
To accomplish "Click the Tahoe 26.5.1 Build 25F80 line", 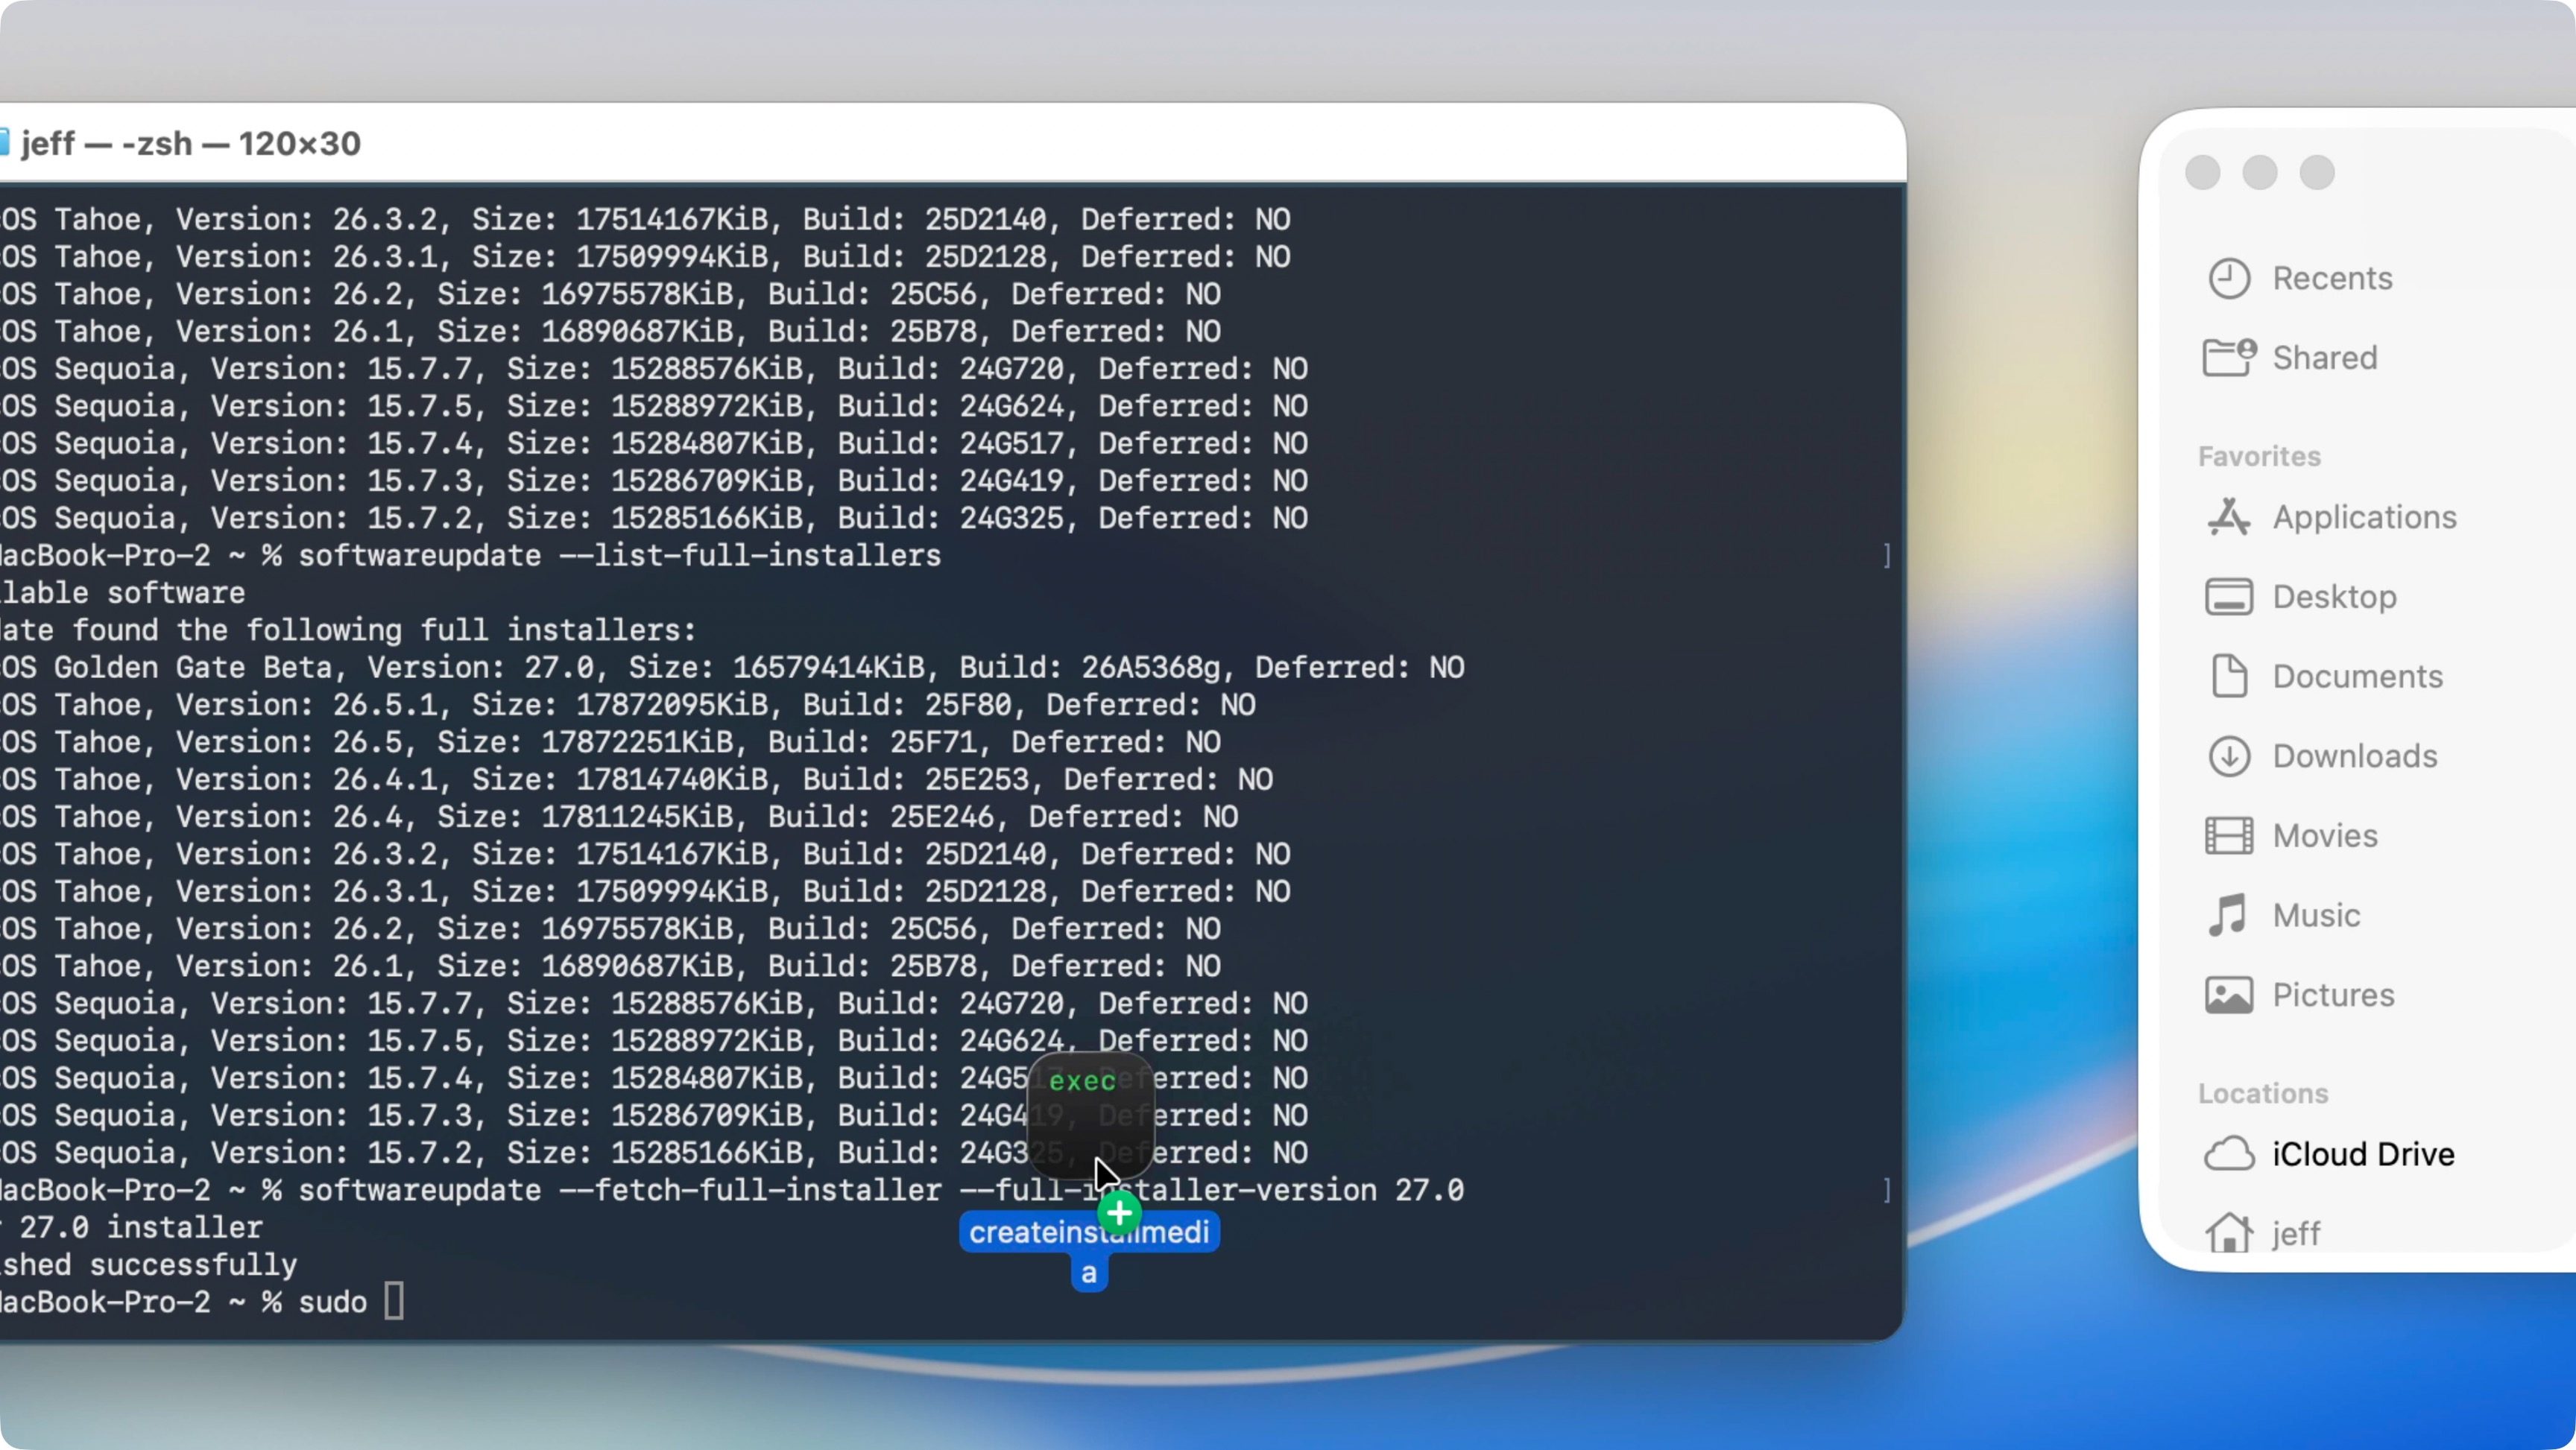I will [628, 705].
